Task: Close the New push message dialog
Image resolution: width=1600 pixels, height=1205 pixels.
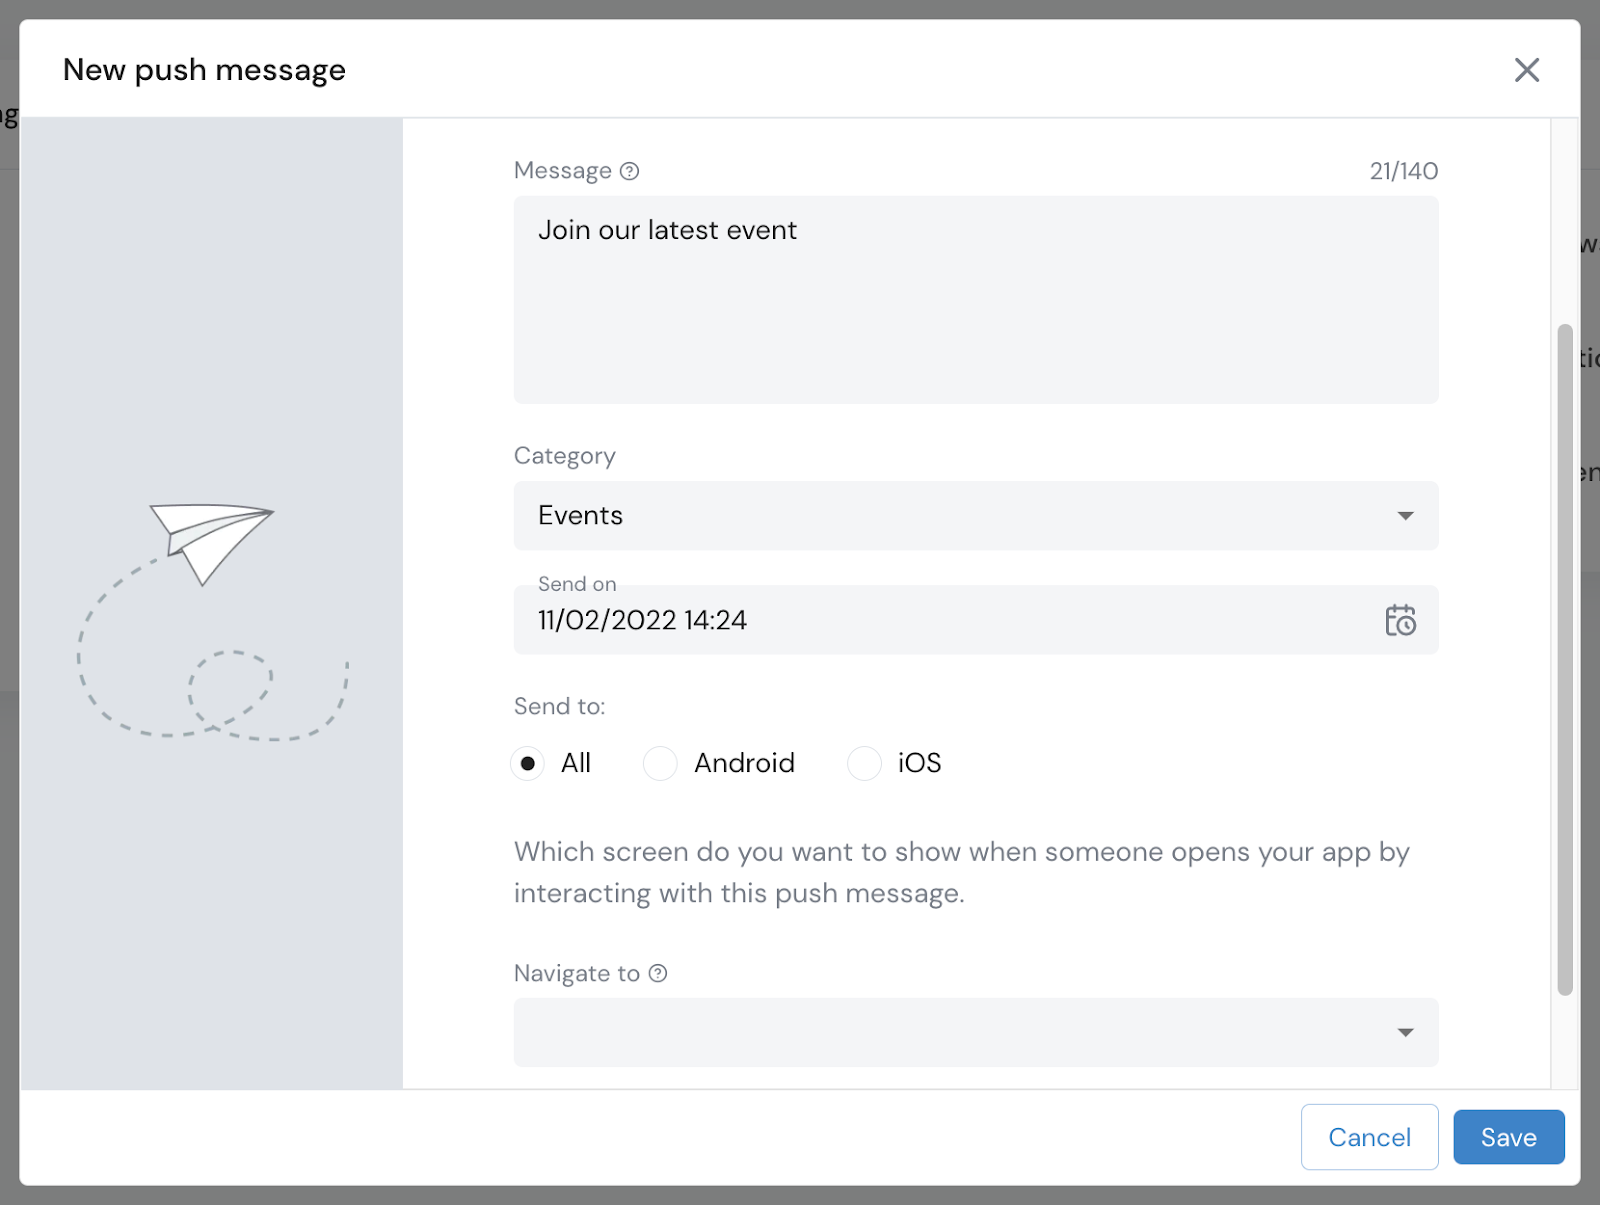Action: (1526, 70)
